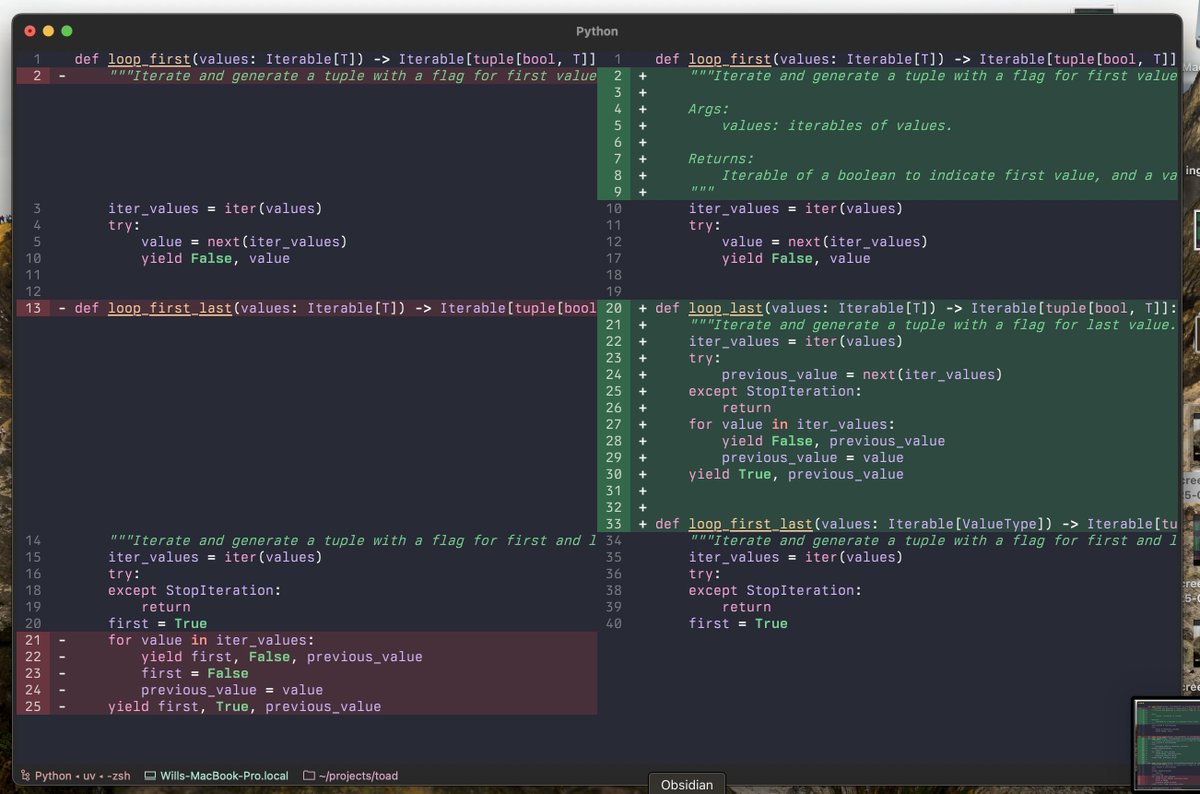Click 'Args:' on added line 4
The image size is (1200, 794).
(x=709, y=109)
